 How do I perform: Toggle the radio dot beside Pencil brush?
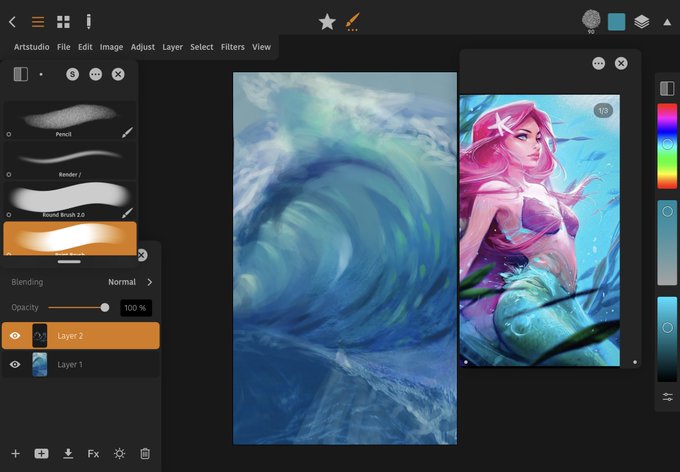[x=9, y=134]
